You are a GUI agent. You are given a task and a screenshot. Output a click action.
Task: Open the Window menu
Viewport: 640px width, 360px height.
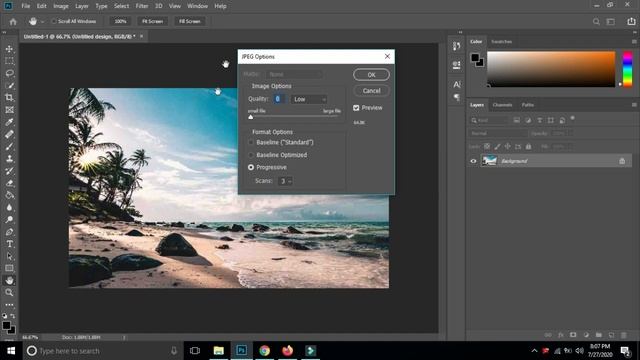click(197, 6)
